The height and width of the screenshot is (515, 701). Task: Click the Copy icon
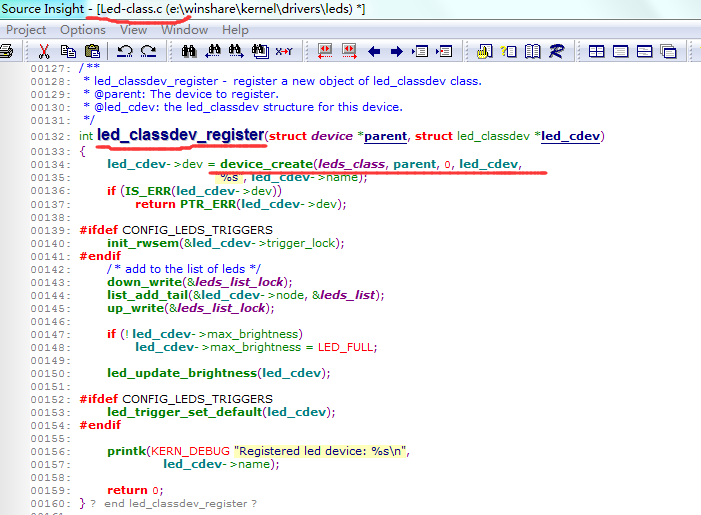click(68, 51)
